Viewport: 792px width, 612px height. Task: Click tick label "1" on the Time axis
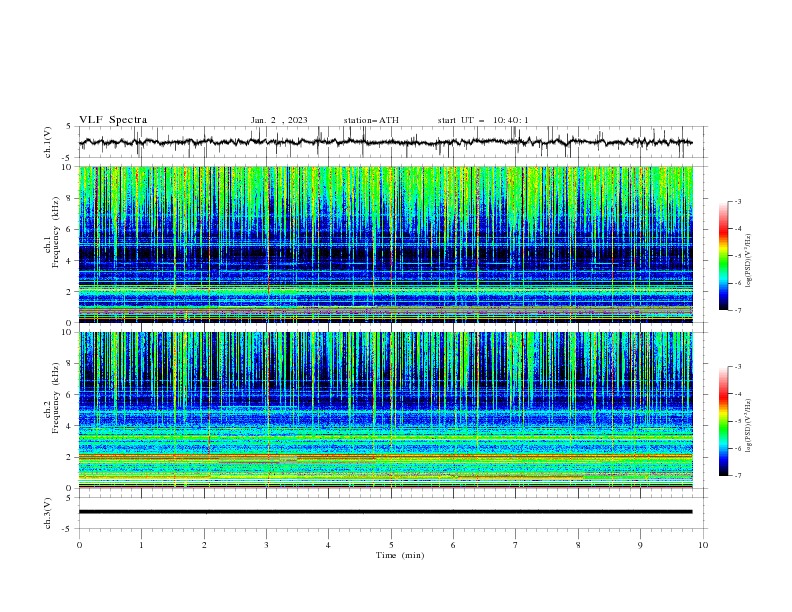[x=141, y=545]
